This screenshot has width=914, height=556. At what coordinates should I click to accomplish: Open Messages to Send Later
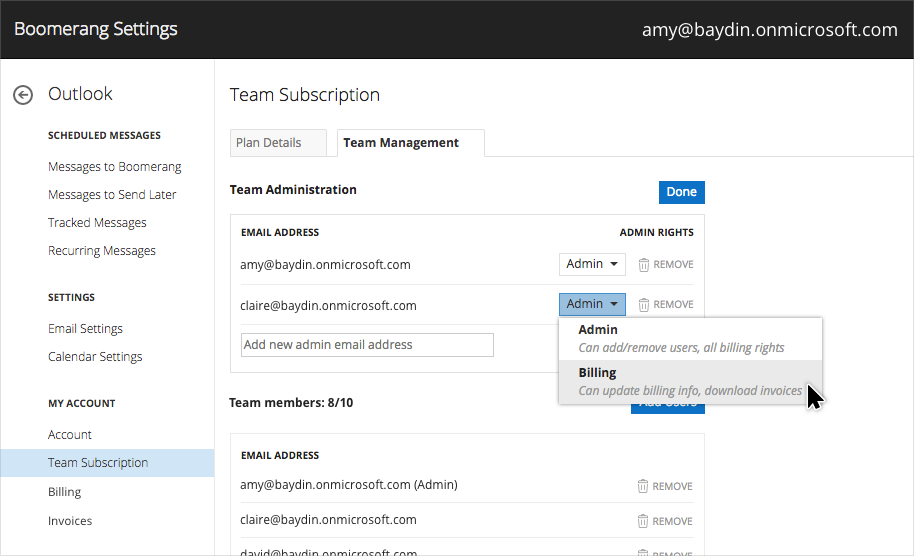coord(112,195)
